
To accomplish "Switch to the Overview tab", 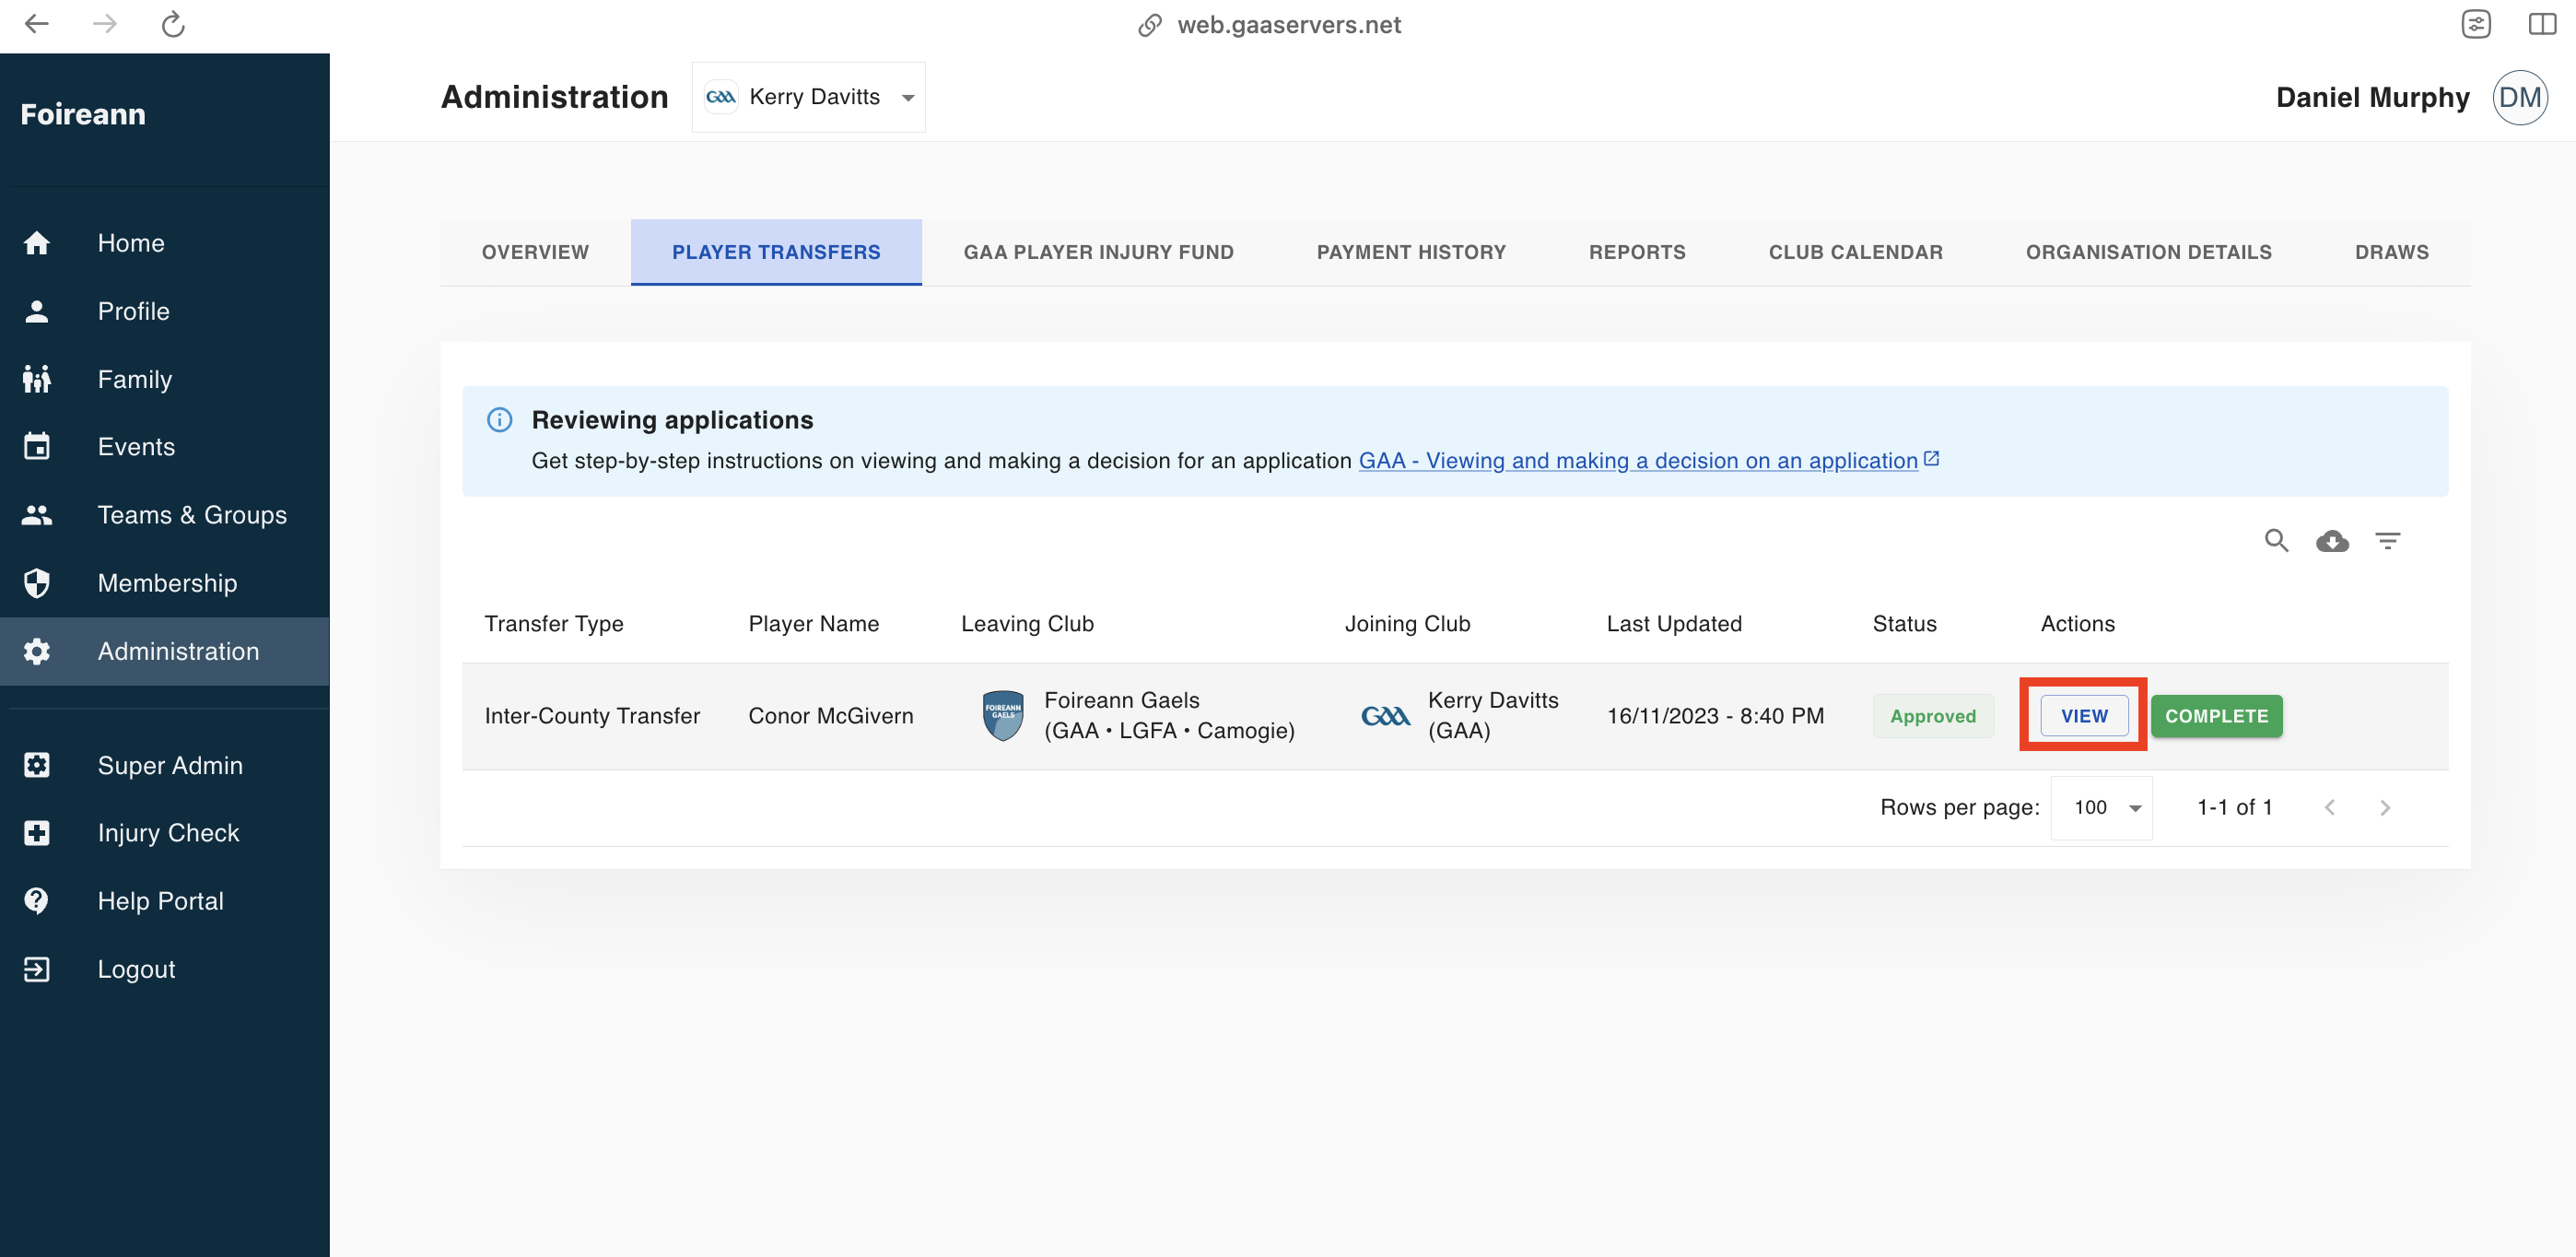I will [535, 252].
